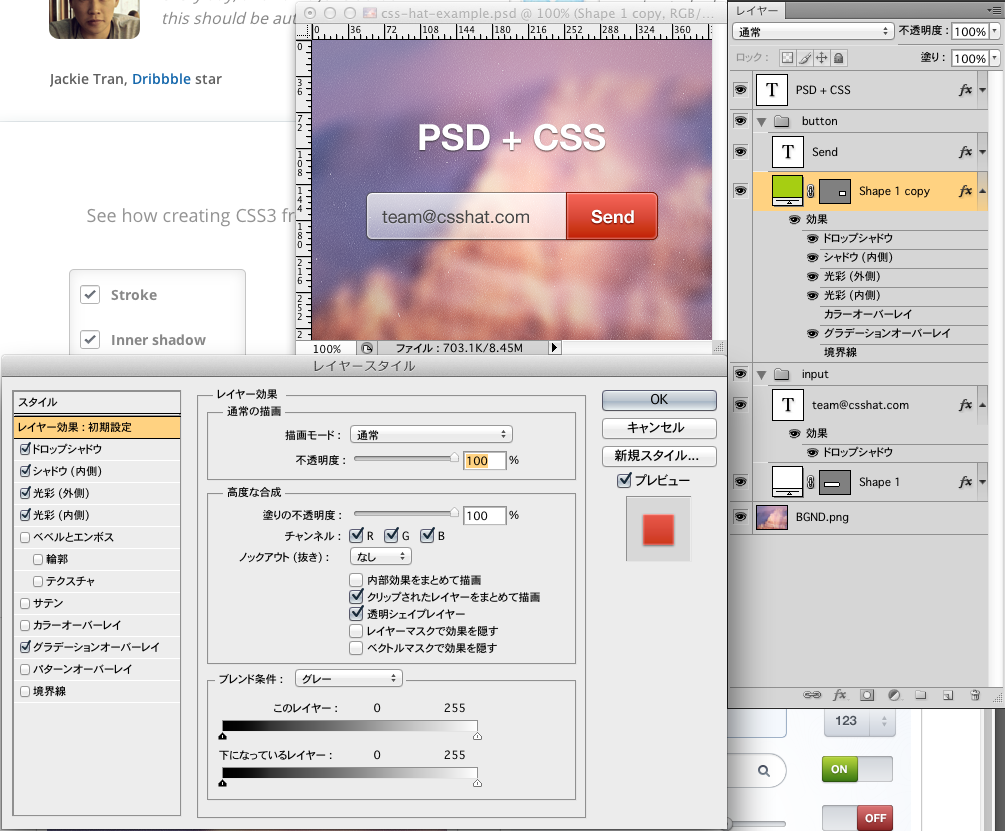Click the lock image pixels brush icon
1005x831 pixels.
pyautogui.click(x=804, y=58)
